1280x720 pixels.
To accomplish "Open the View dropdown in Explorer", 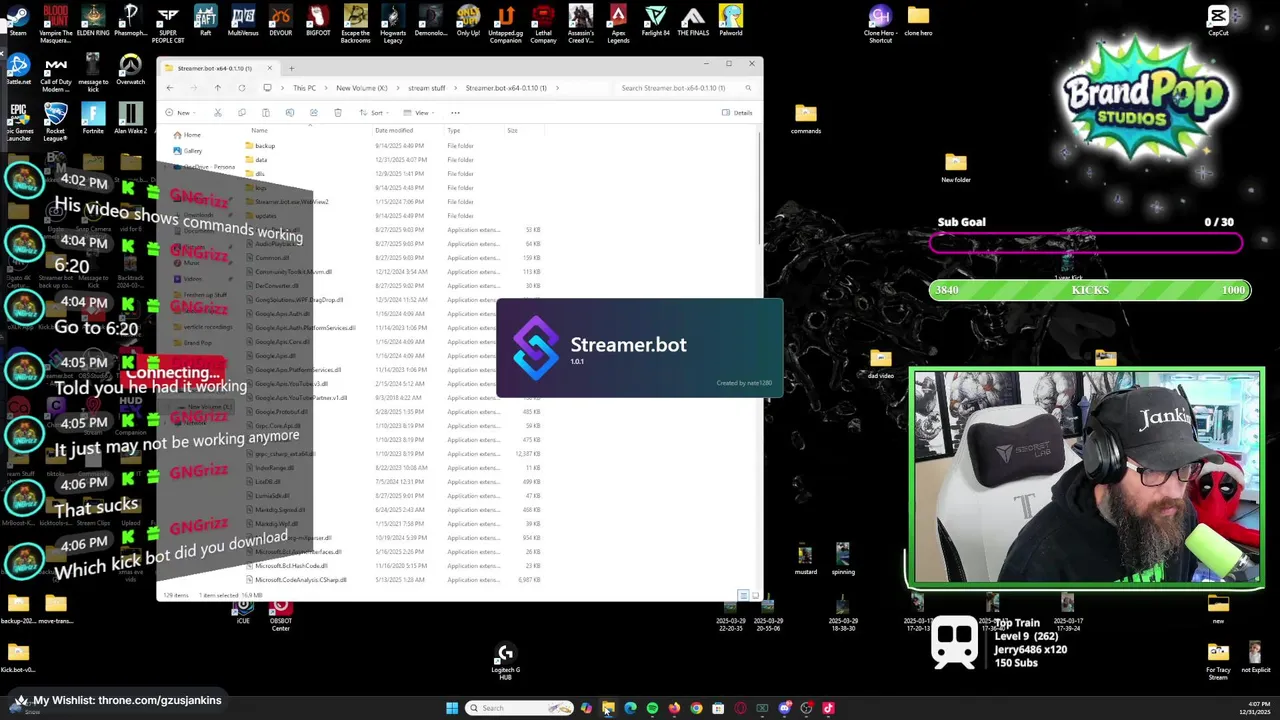I will pyautogui.click(x=420, y=112).
